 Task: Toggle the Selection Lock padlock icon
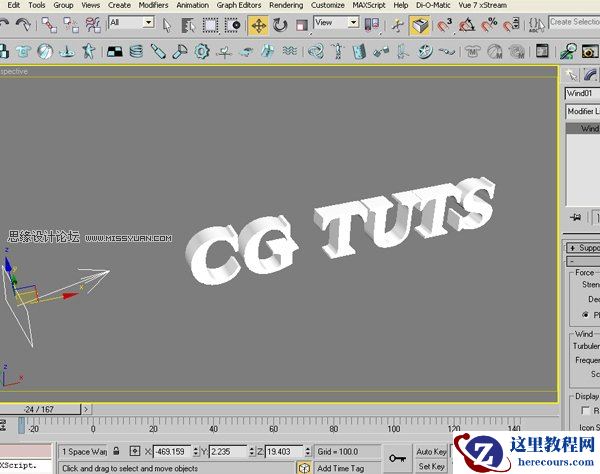click(x=116, y=451)
